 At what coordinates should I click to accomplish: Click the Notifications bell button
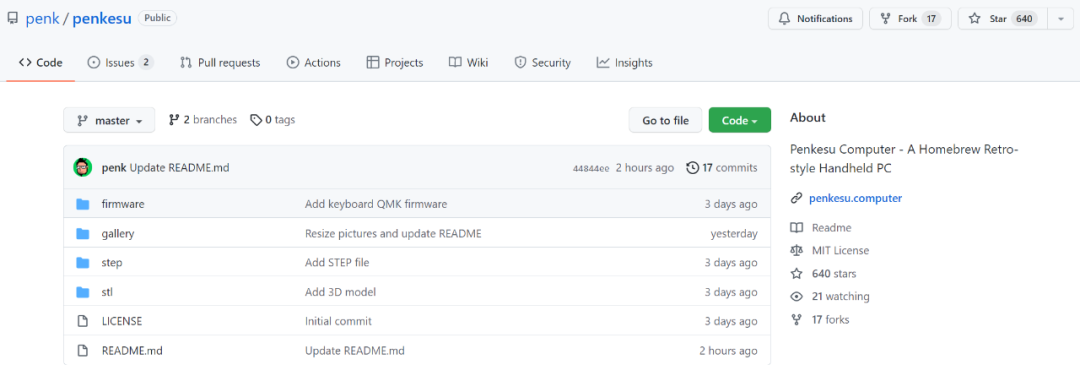[x=815, y=19]
